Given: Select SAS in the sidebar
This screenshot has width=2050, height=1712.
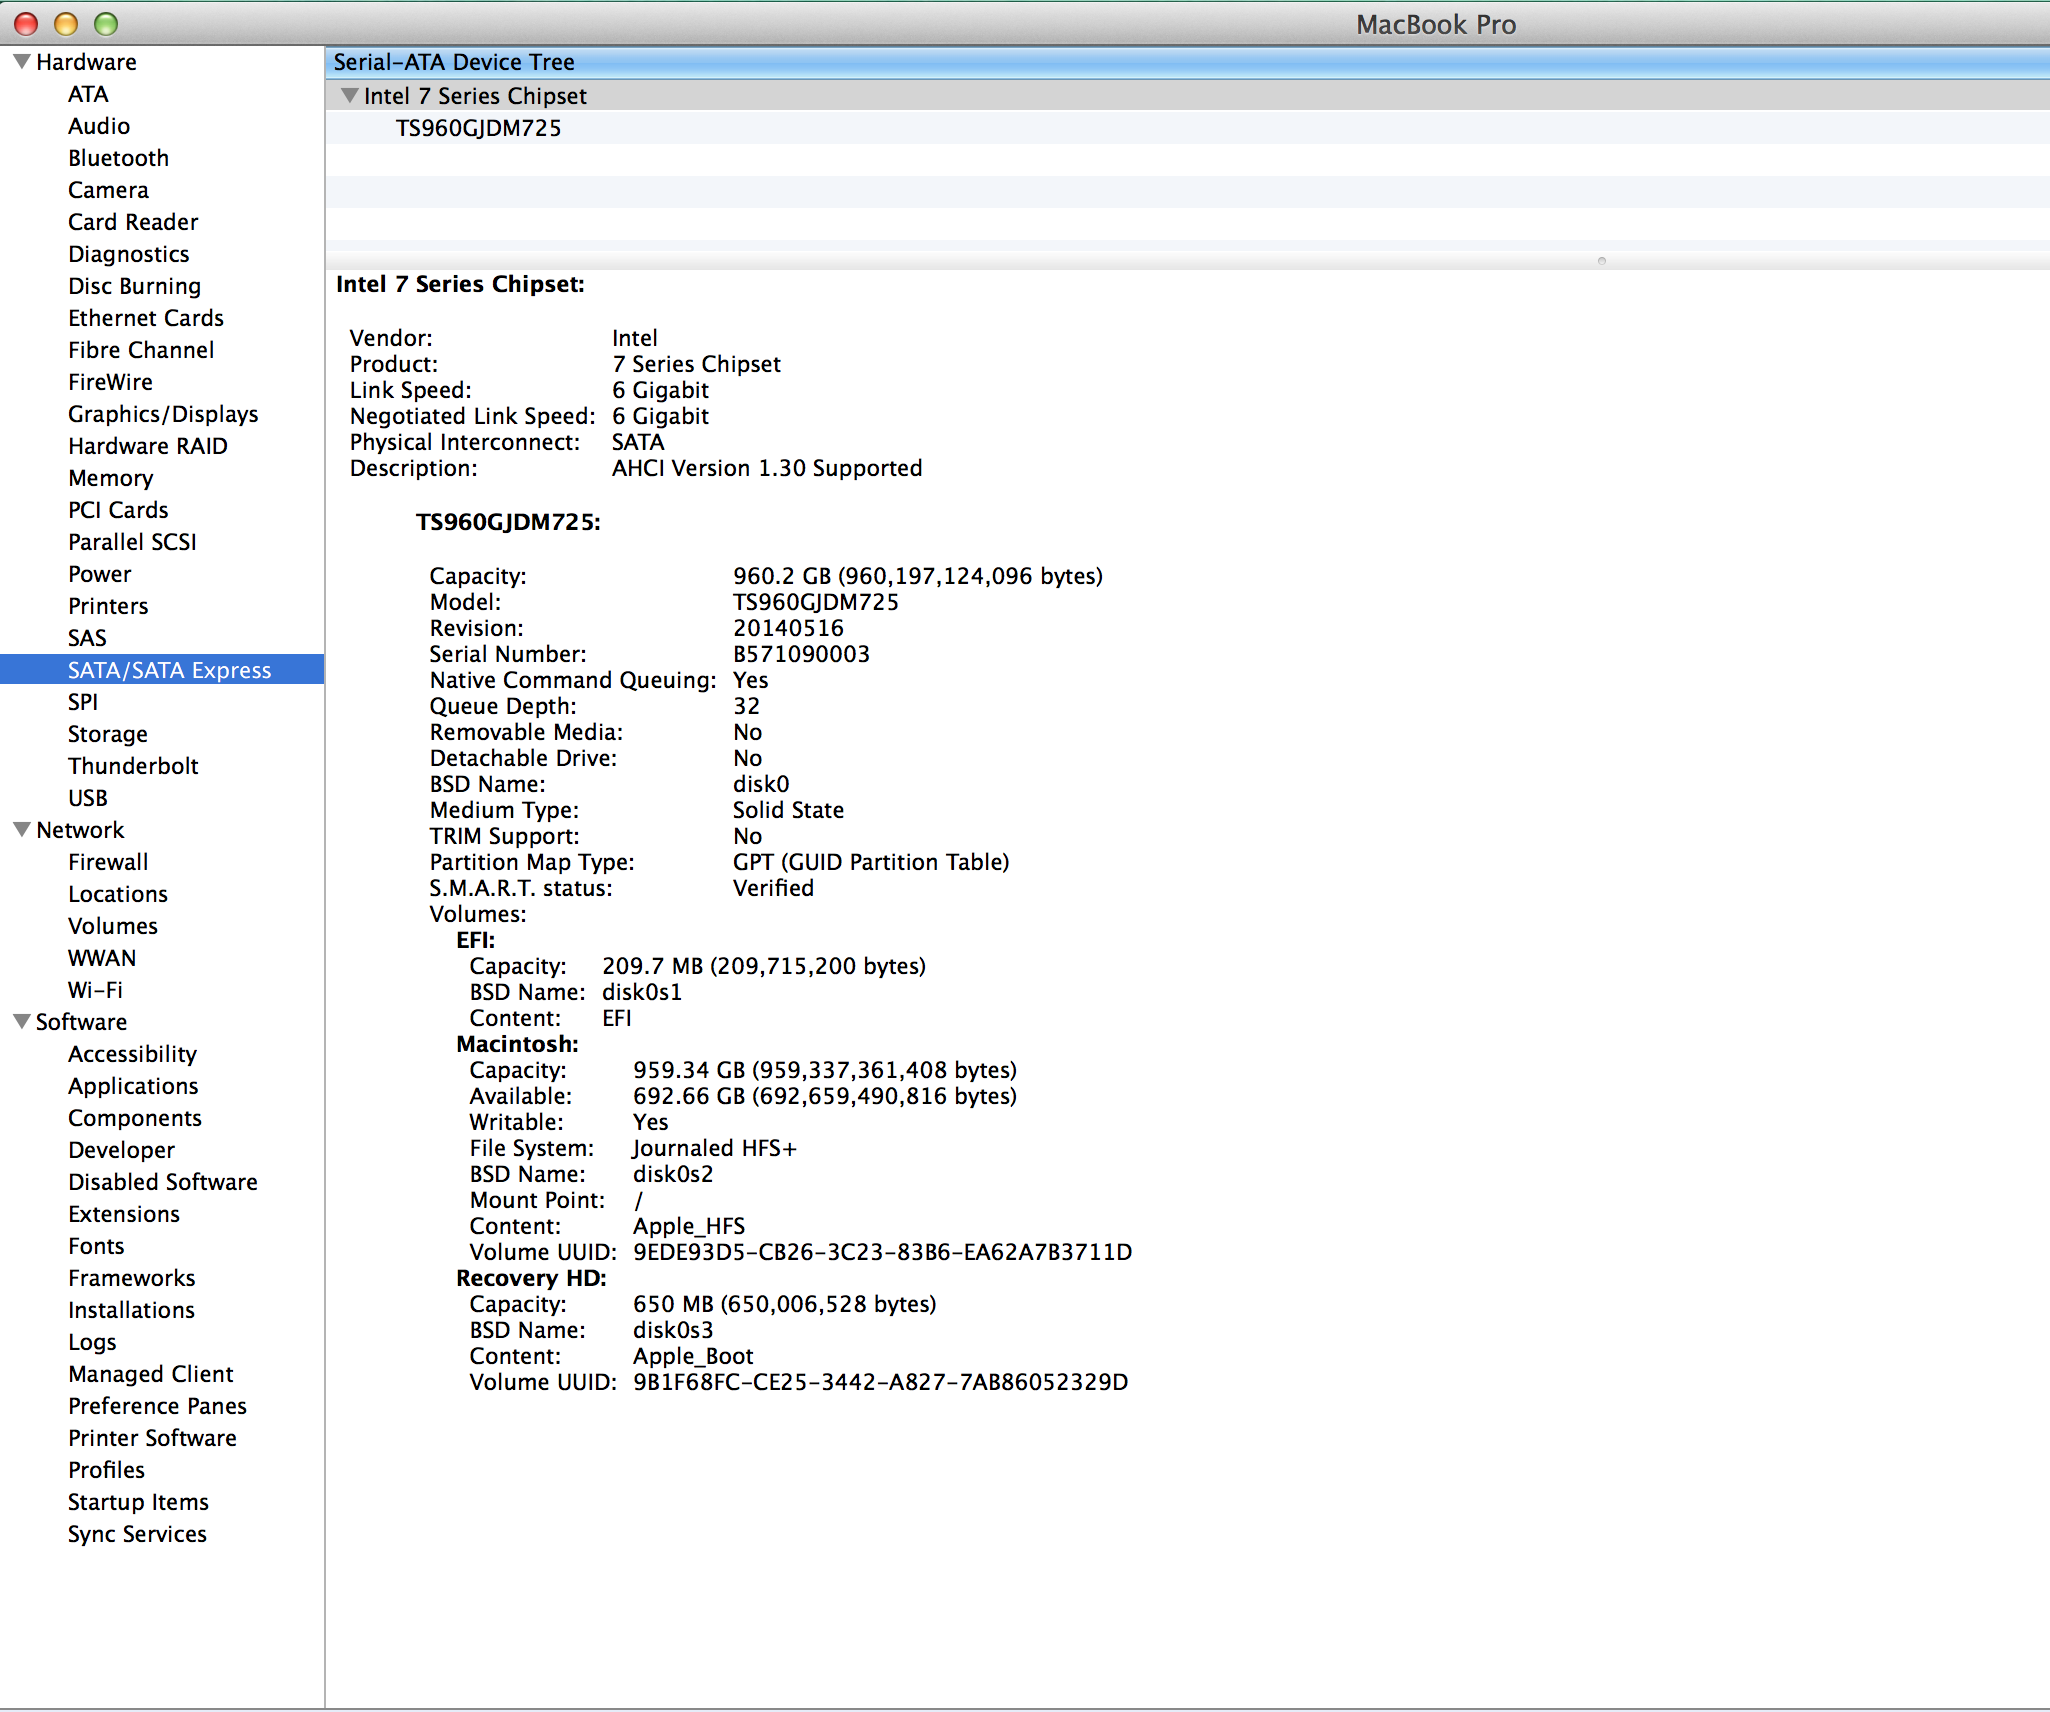Looking at the screenshot, I should point(87,638).
